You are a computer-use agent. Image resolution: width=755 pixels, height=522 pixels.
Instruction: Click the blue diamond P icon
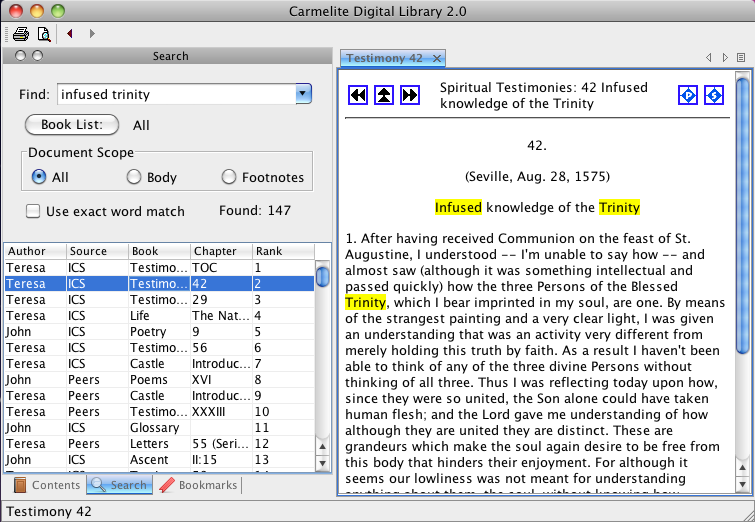688,95
